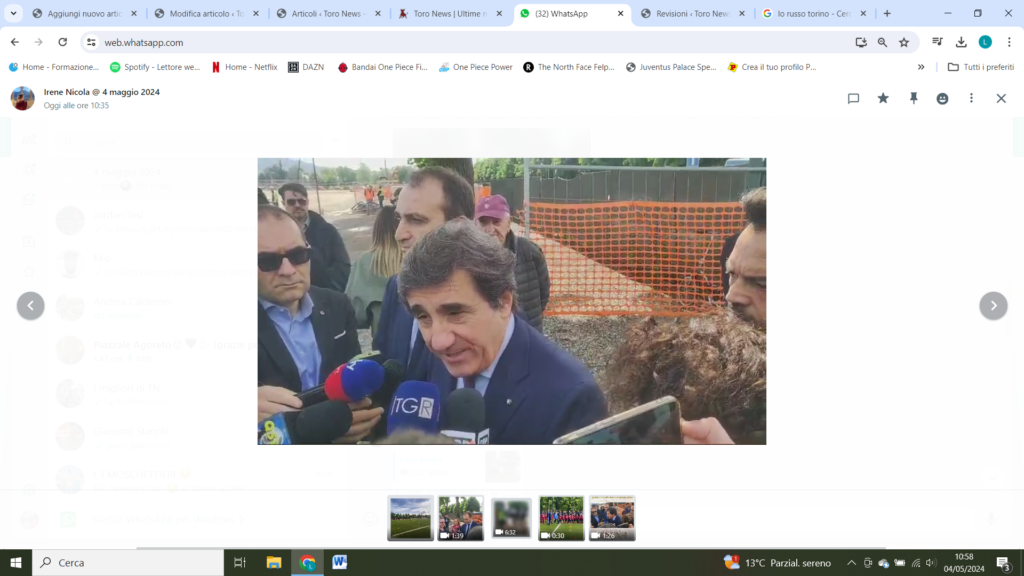1024x576 pixels.
Task: Expand the hidden bookmarks overflow chevron
Action: pos(921,67)
